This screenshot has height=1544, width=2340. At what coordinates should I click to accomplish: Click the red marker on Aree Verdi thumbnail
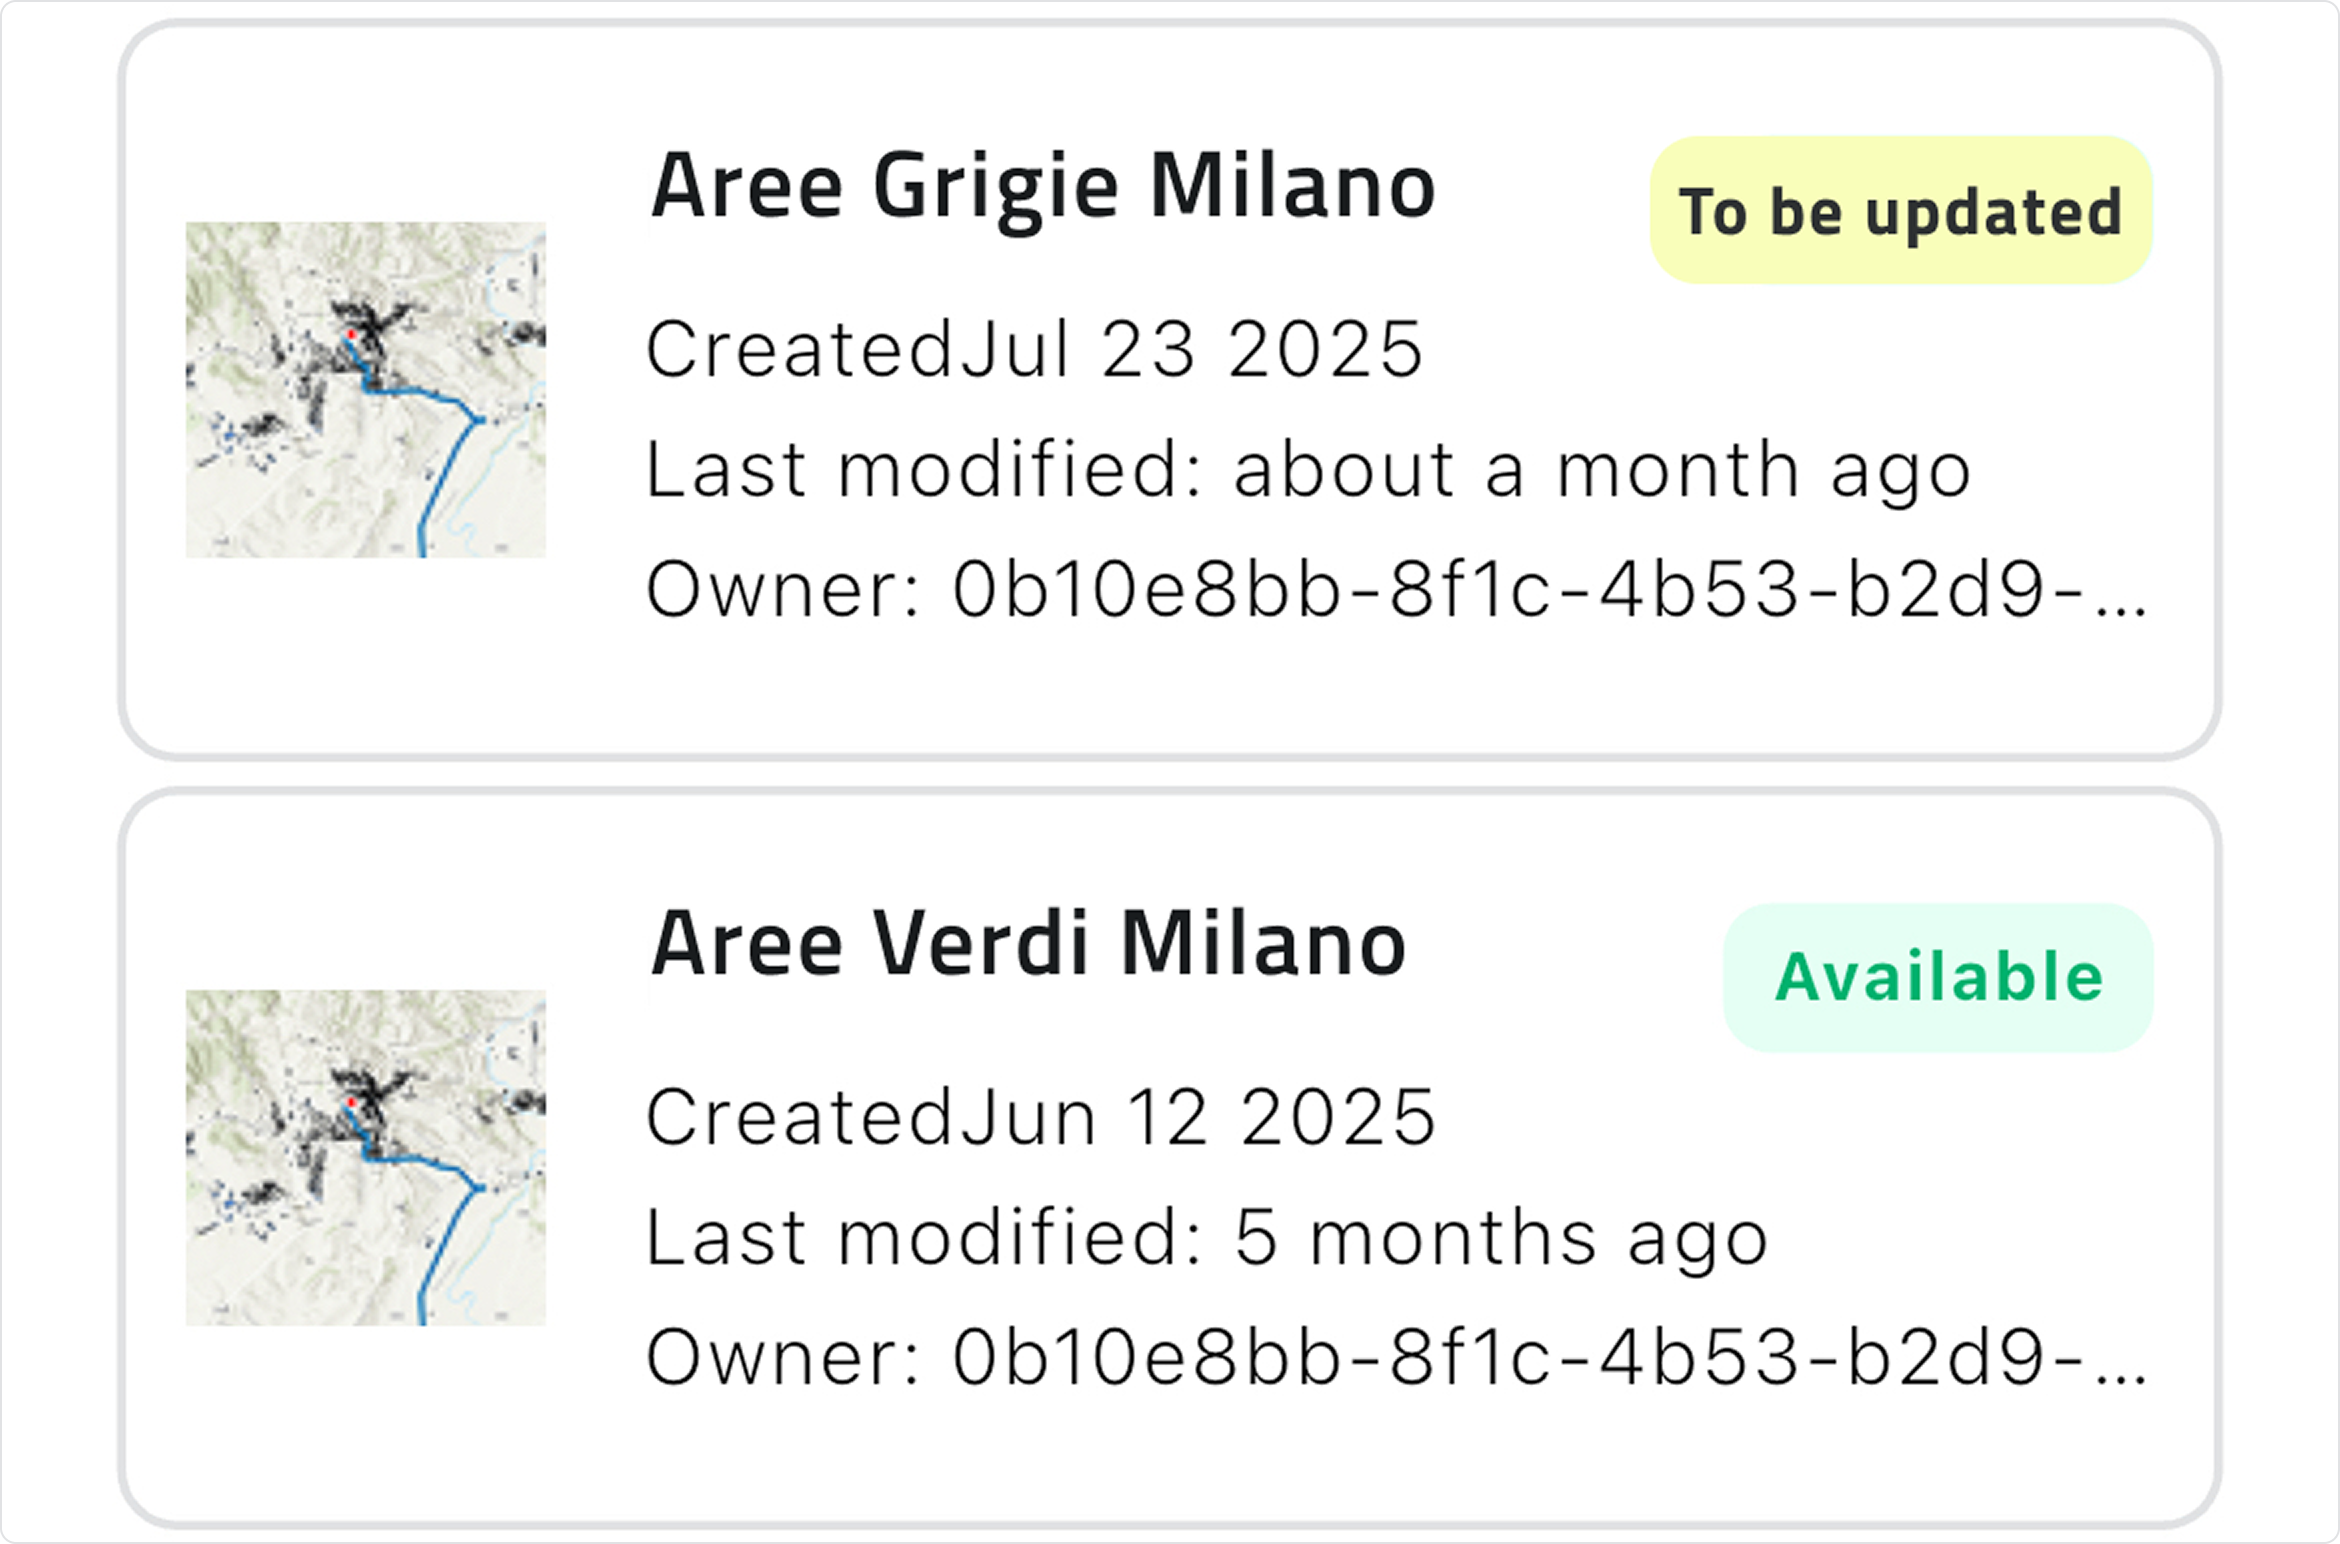click(351, 1102)
